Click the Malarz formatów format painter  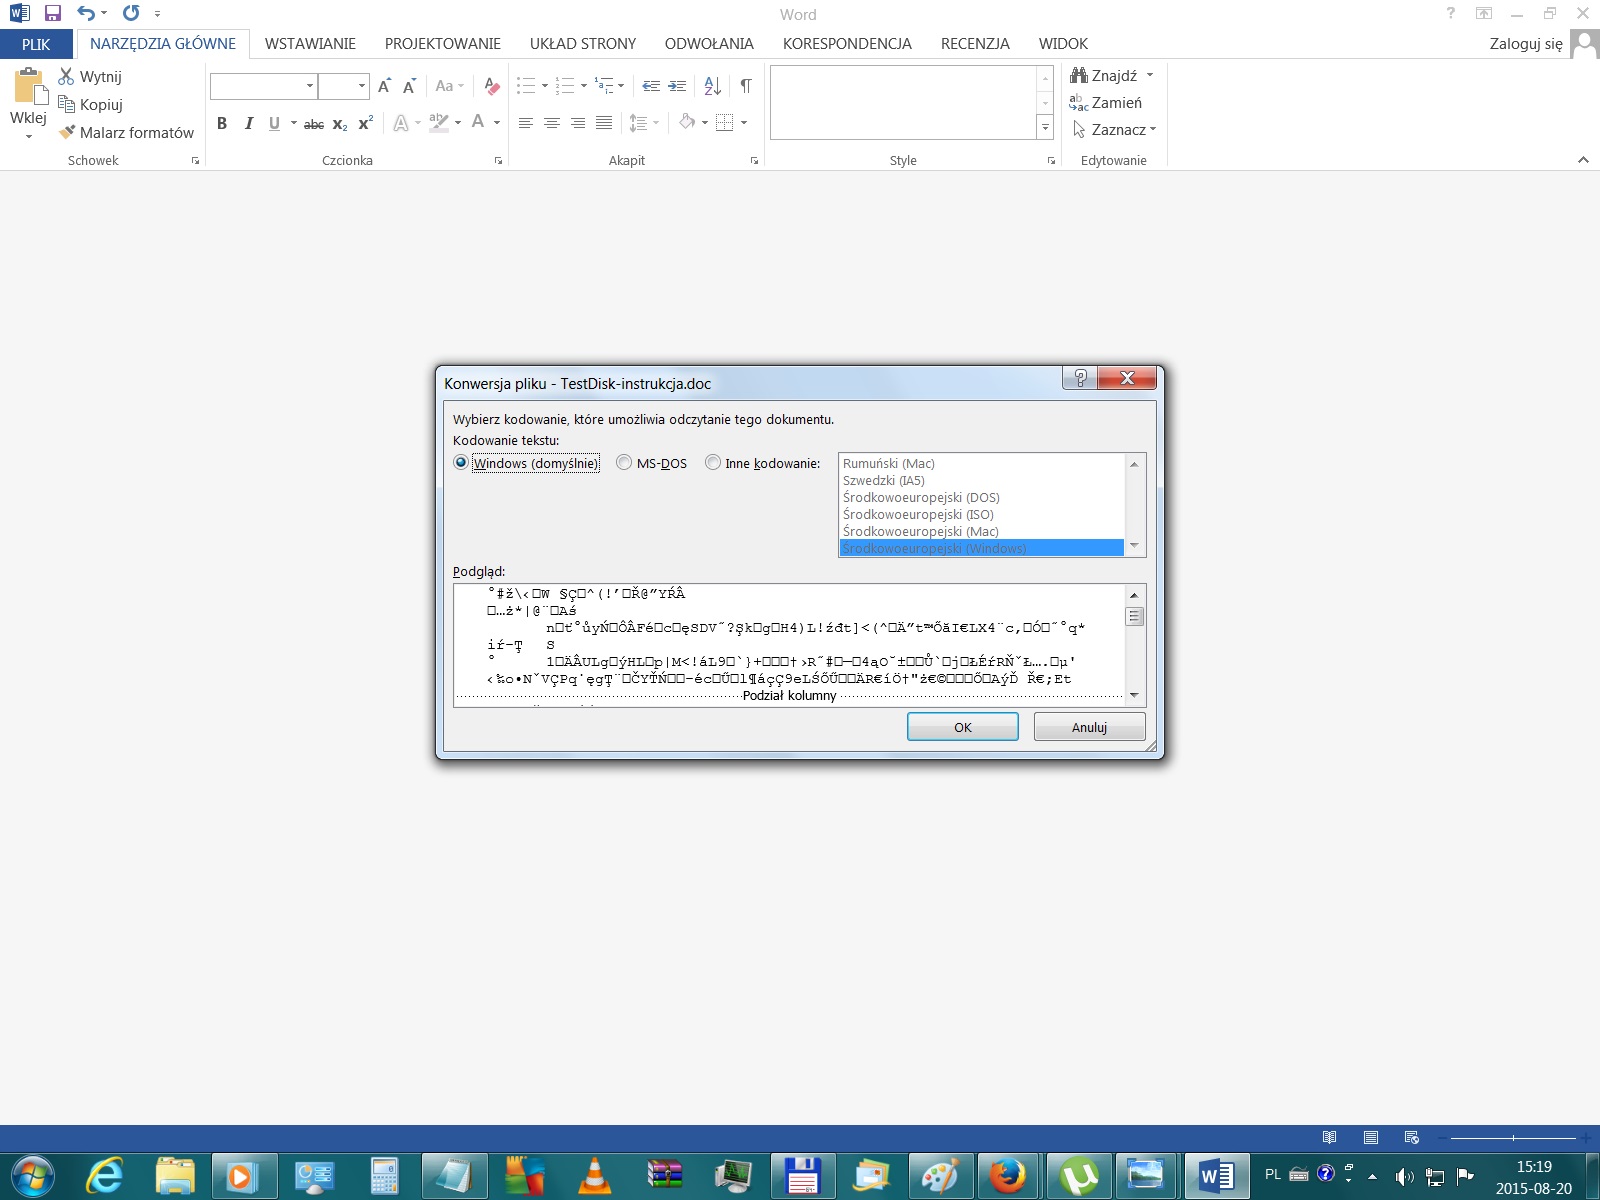tap(126, 132)
